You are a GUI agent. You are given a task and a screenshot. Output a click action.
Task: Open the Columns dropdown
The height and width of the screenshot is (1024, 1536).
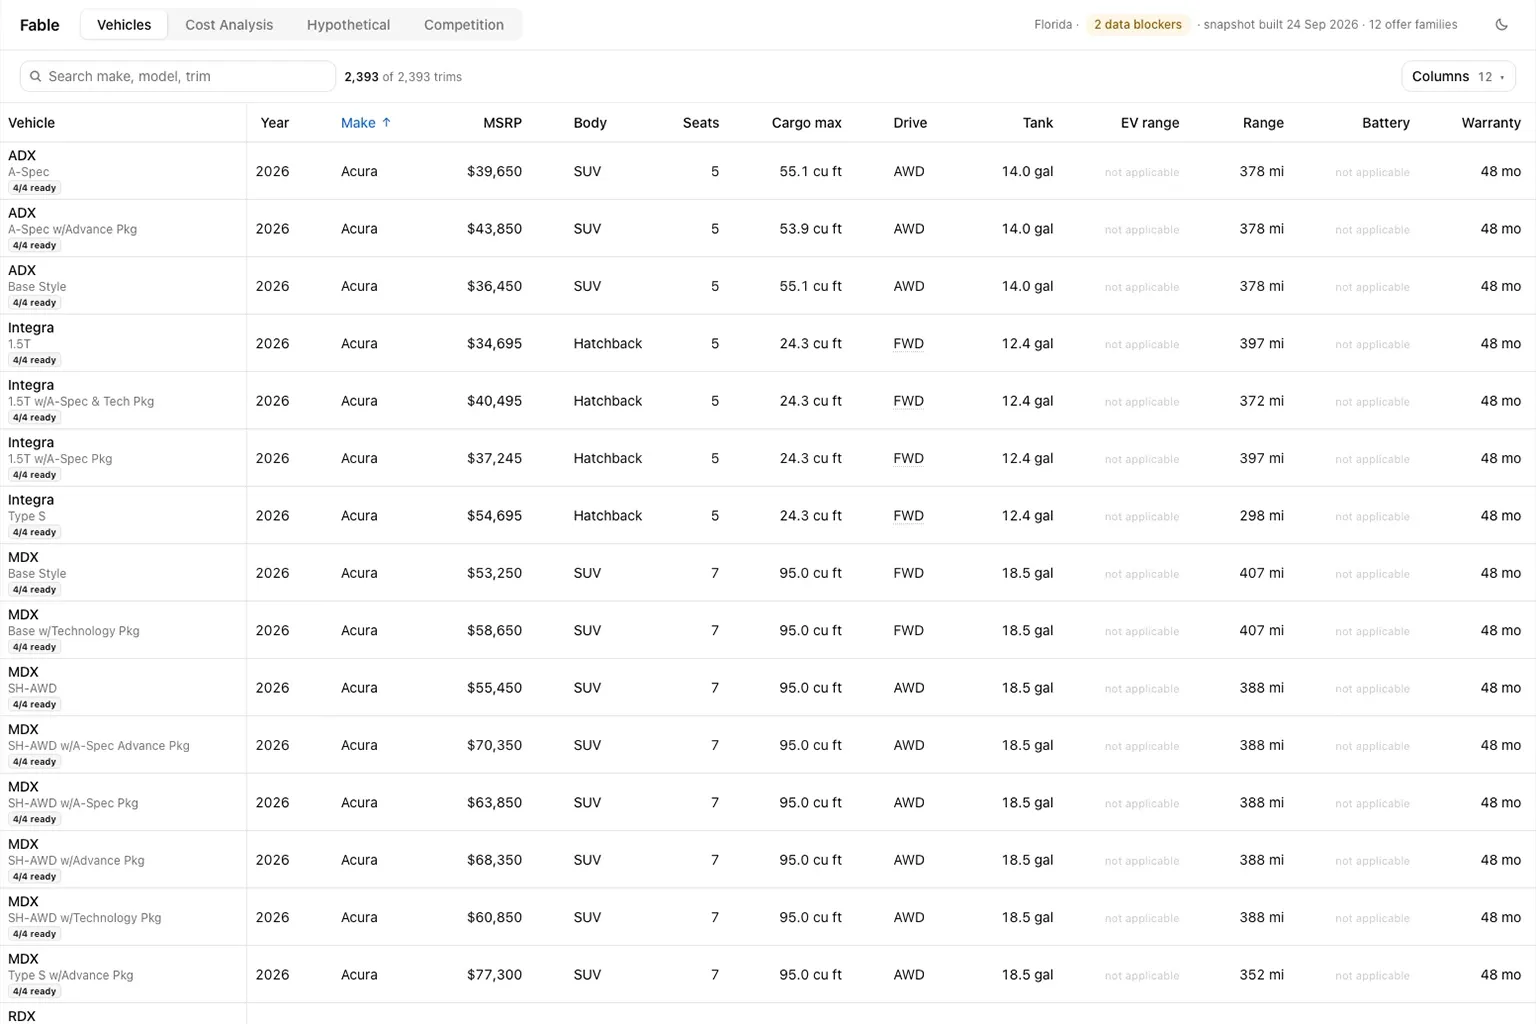coord(1458,76)
